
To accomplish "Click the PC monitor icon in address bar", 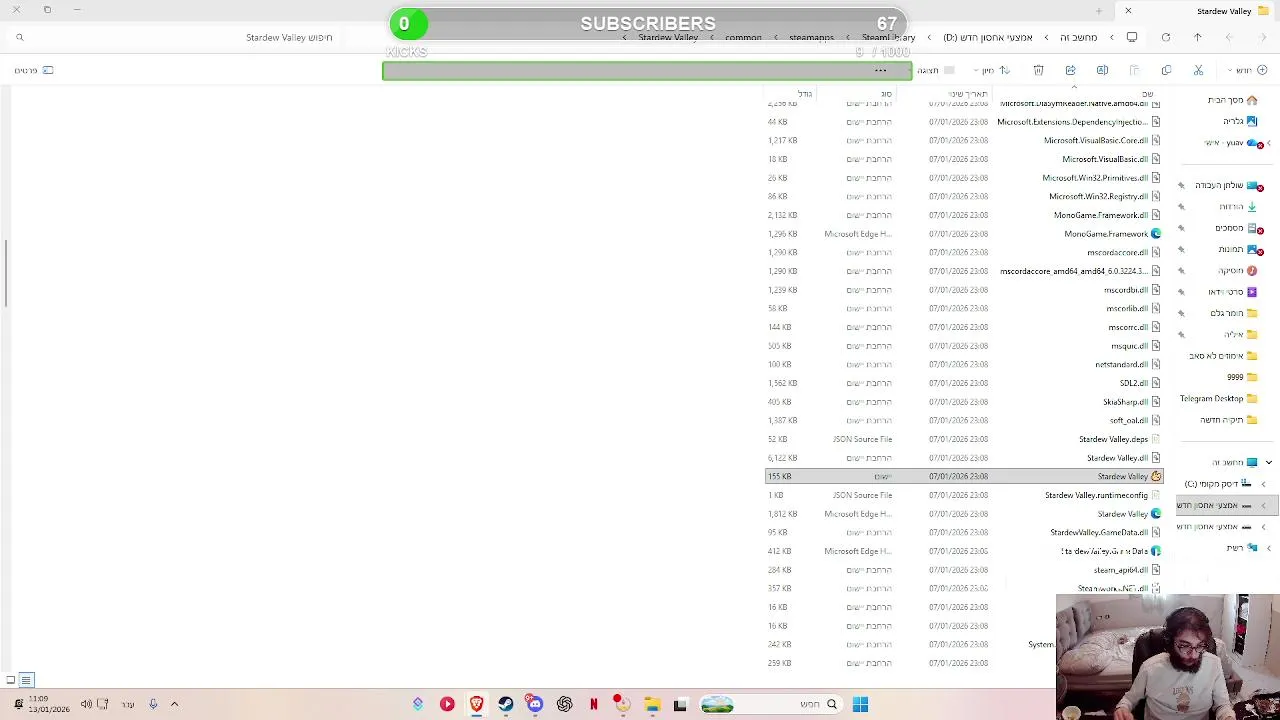I will tap(1132, 37).
